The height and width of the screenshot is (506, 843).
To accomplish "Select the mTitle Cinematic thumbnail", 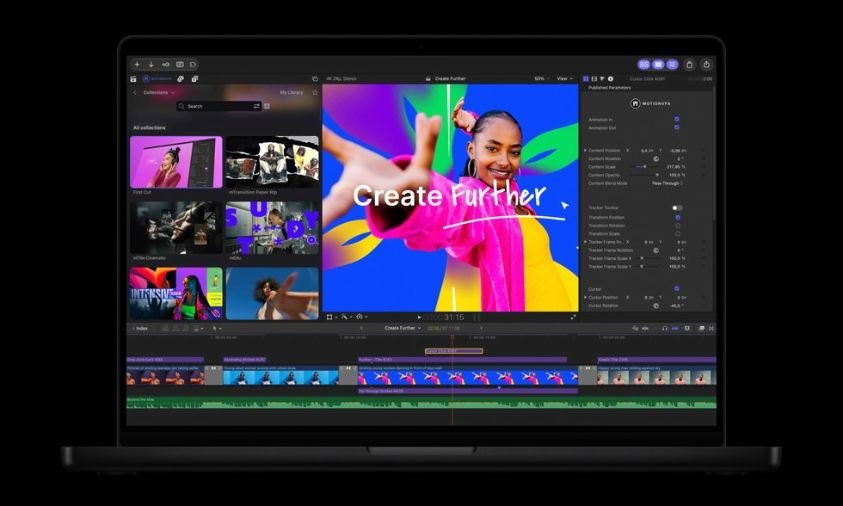I will click(x=176, y=227).
